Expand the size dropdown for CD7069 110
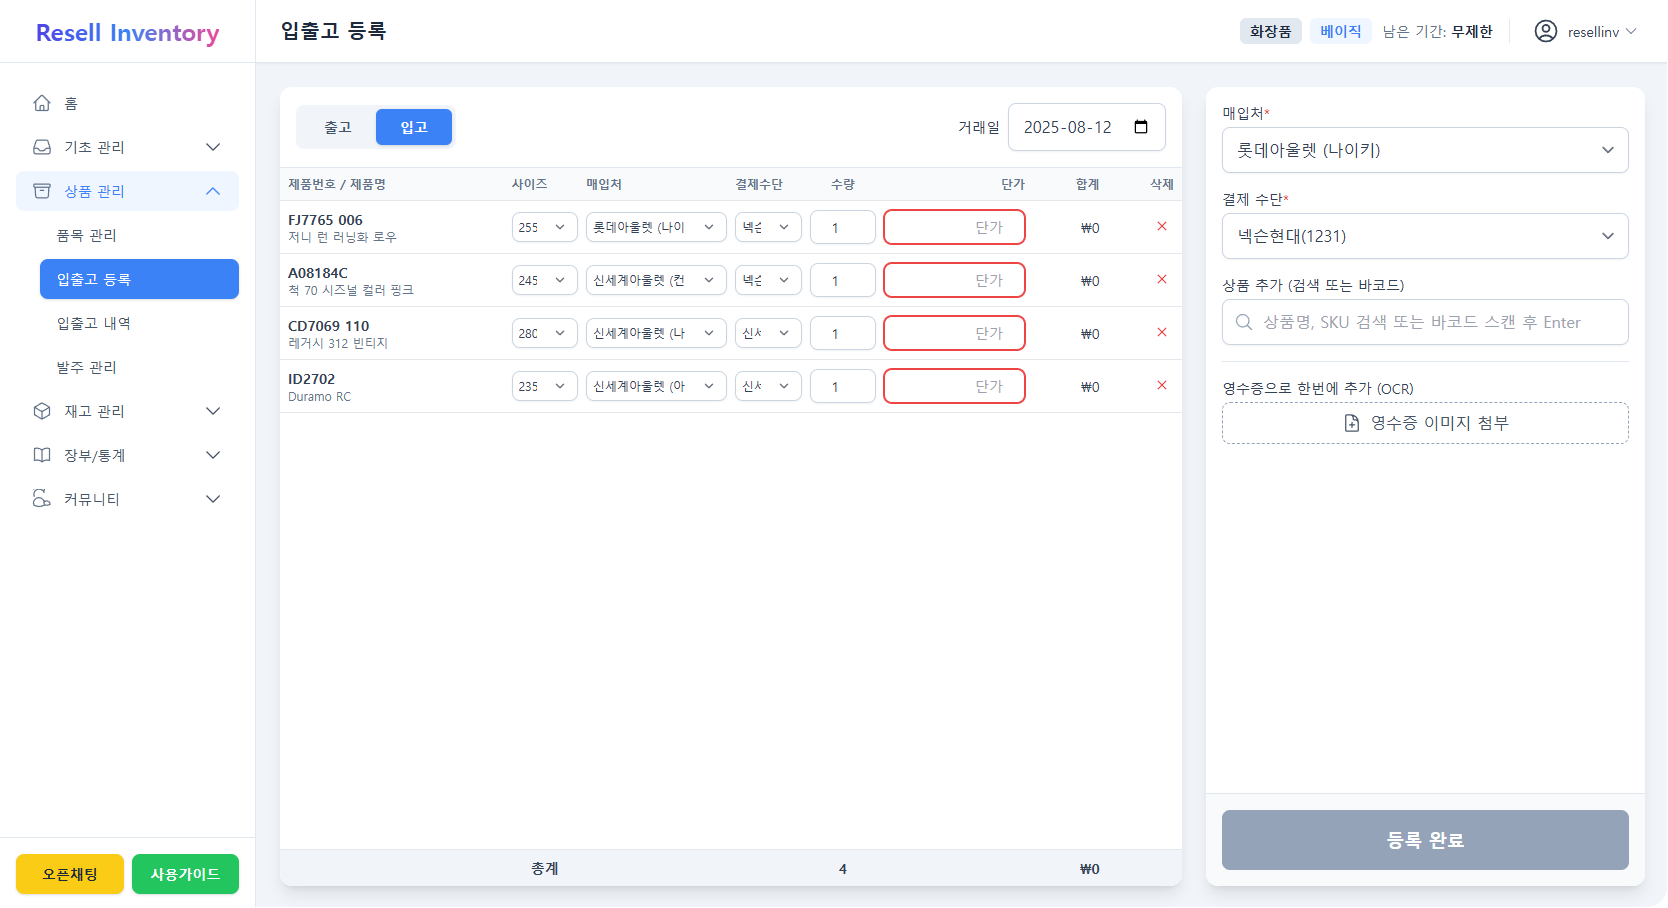1668x908 pixels. 544,333
